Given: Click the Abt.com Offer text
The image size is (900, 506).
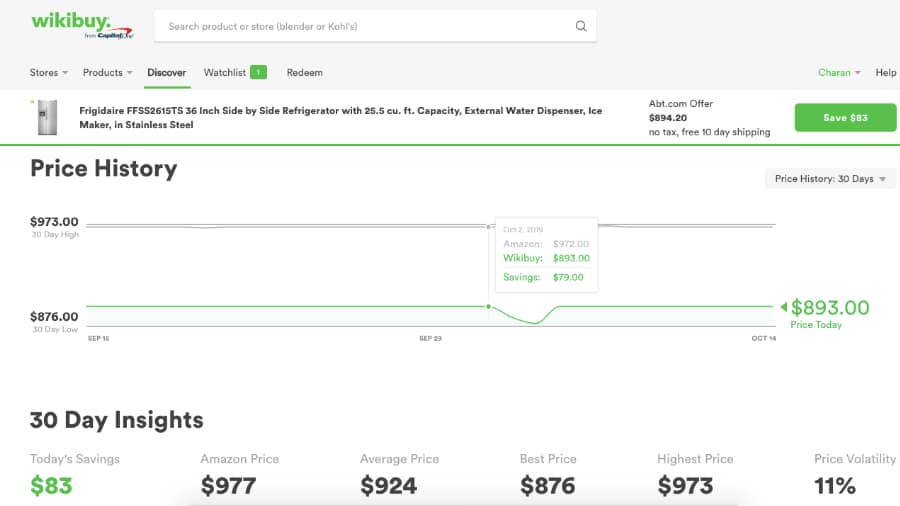Looking at the screenshot, I should [681, 104].
